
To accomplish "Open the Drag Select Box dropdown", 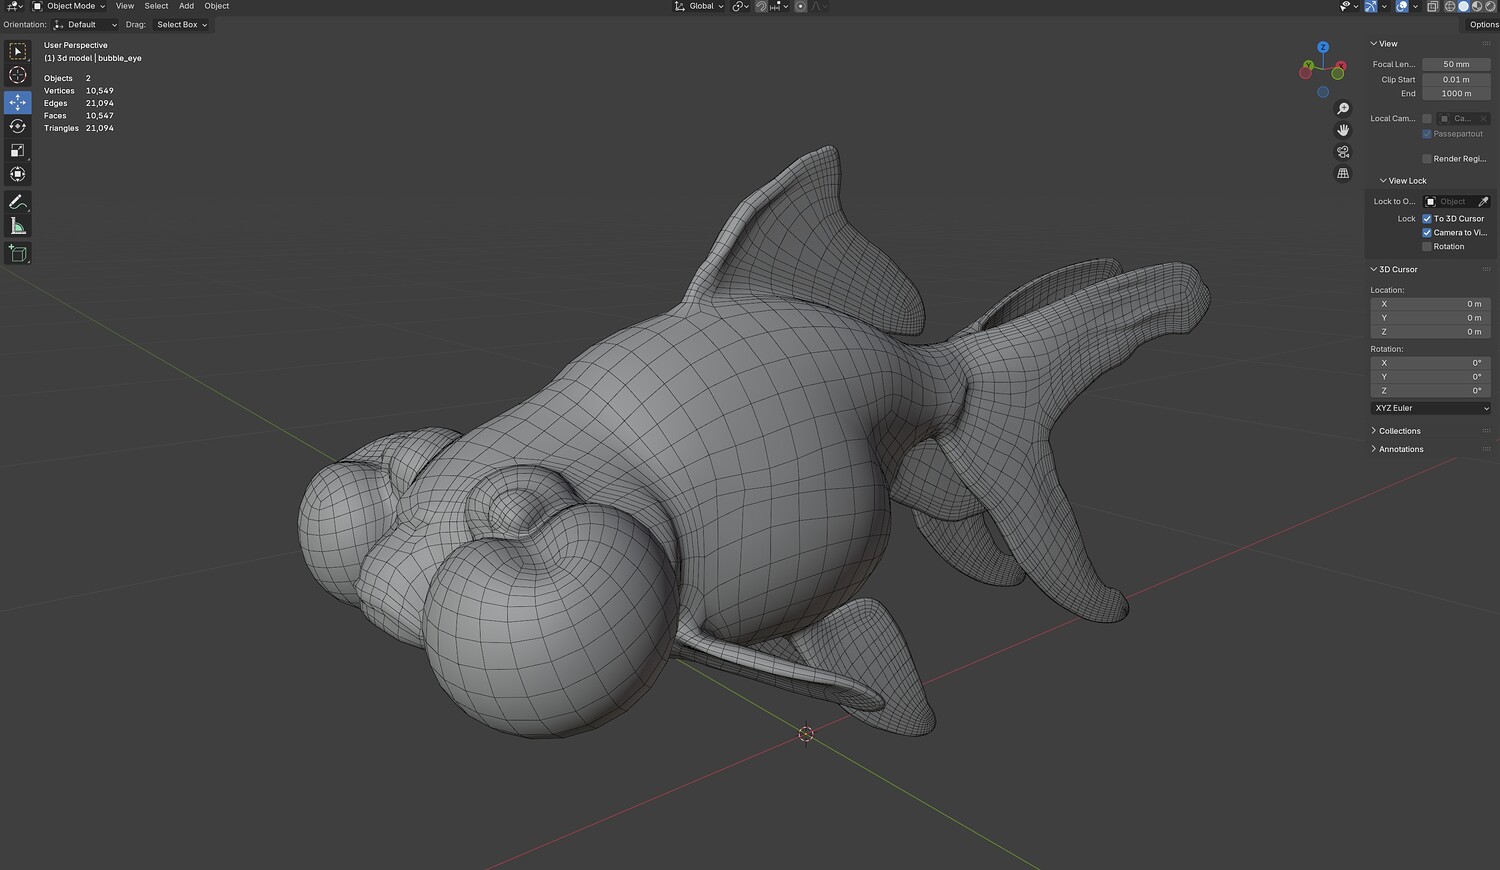I will point(182,25).
